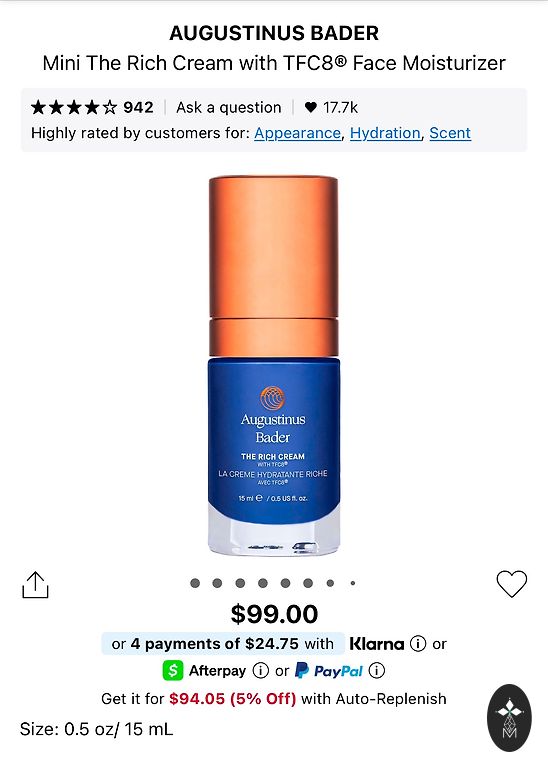Screen dimensions: 548x768
Task: Add product to Loves with heart outline
Action: pyautogui.click(x=512, y=584)
